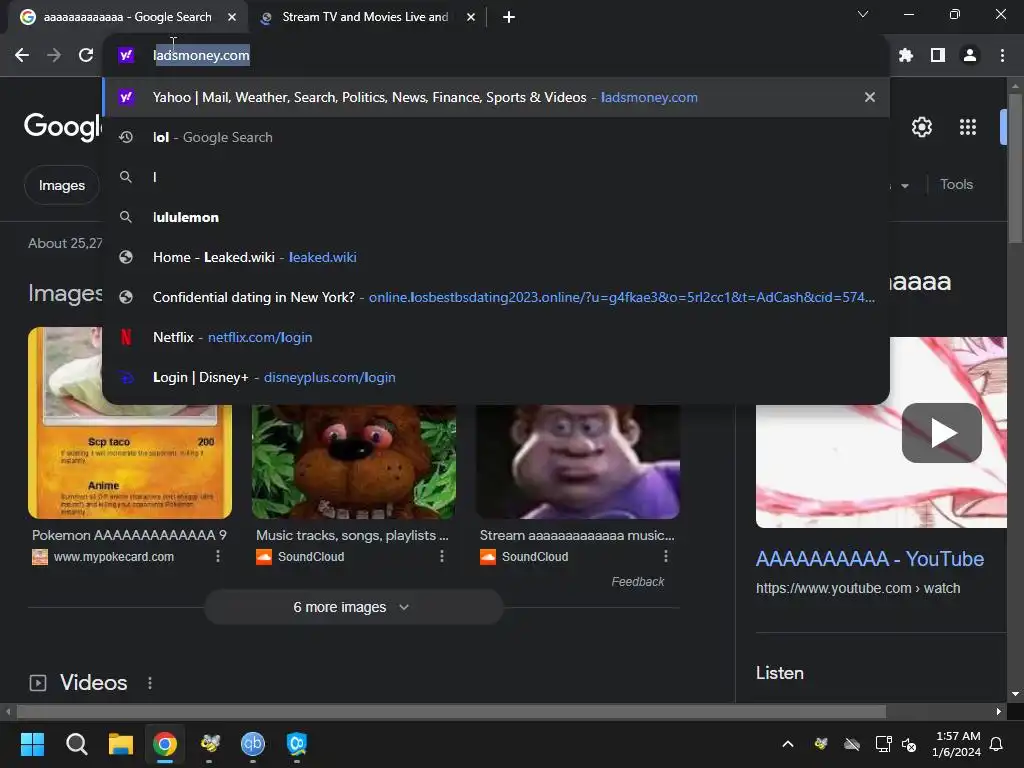Open File Explorer from the taskbar

pyautogui.click(x=121, y=744)
